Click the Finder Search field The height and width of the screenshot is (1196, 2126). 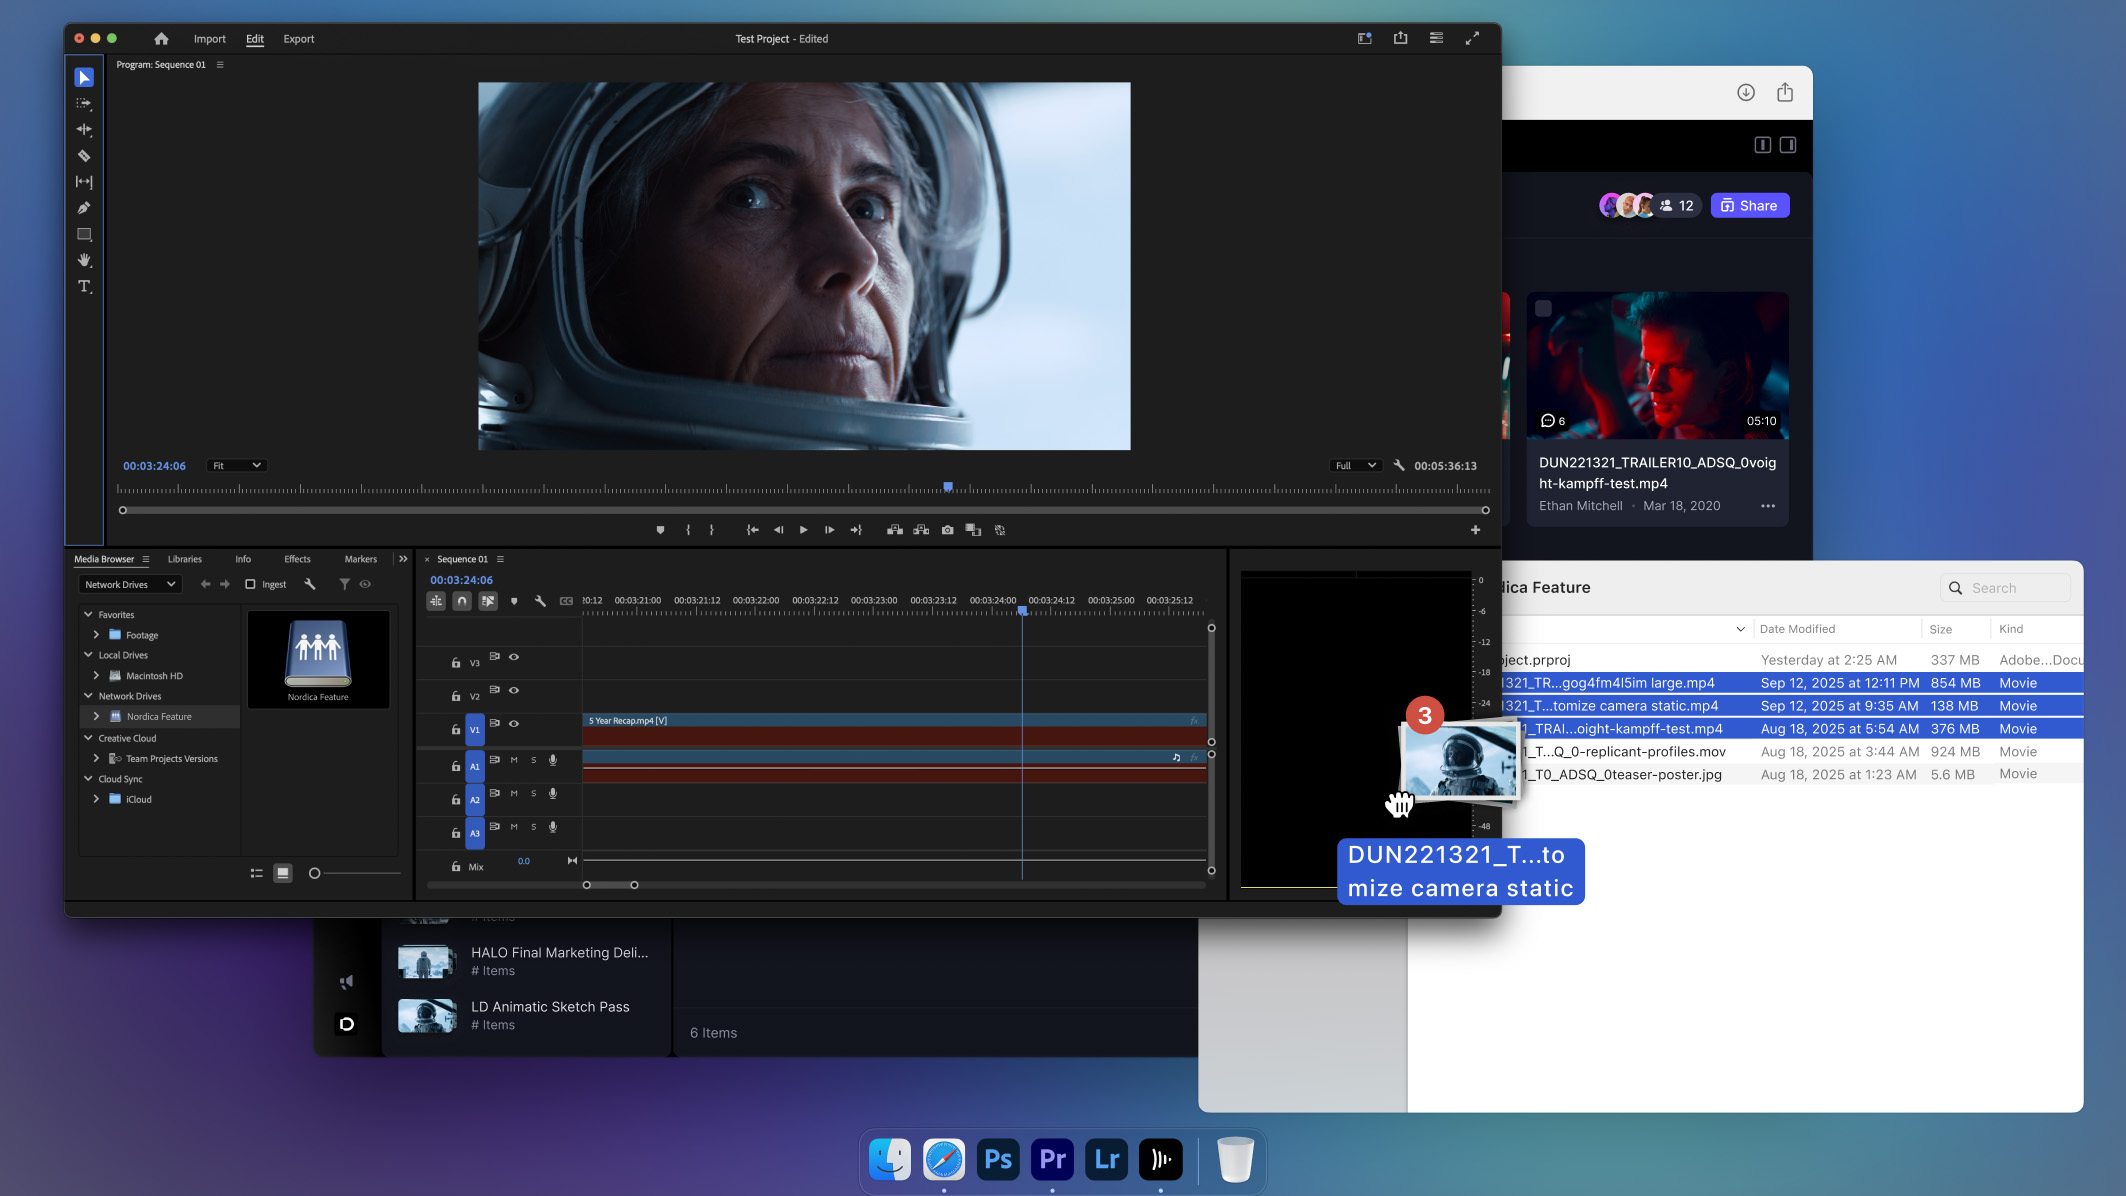(2007, 587)
